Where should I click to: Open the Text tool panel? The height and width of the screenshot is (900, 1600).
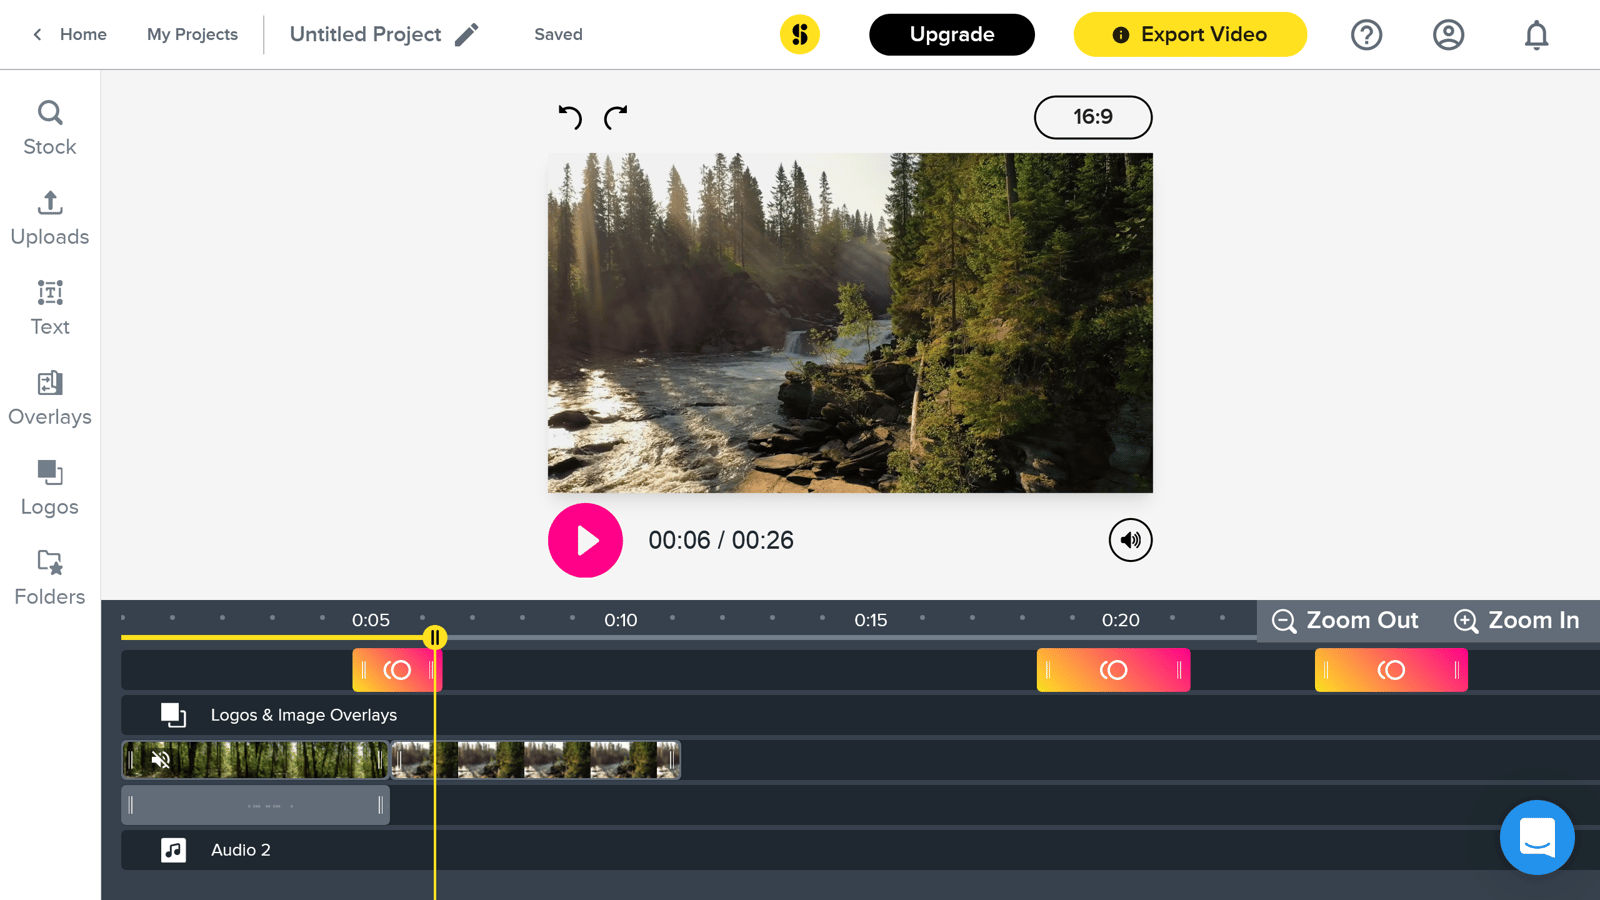49,307
